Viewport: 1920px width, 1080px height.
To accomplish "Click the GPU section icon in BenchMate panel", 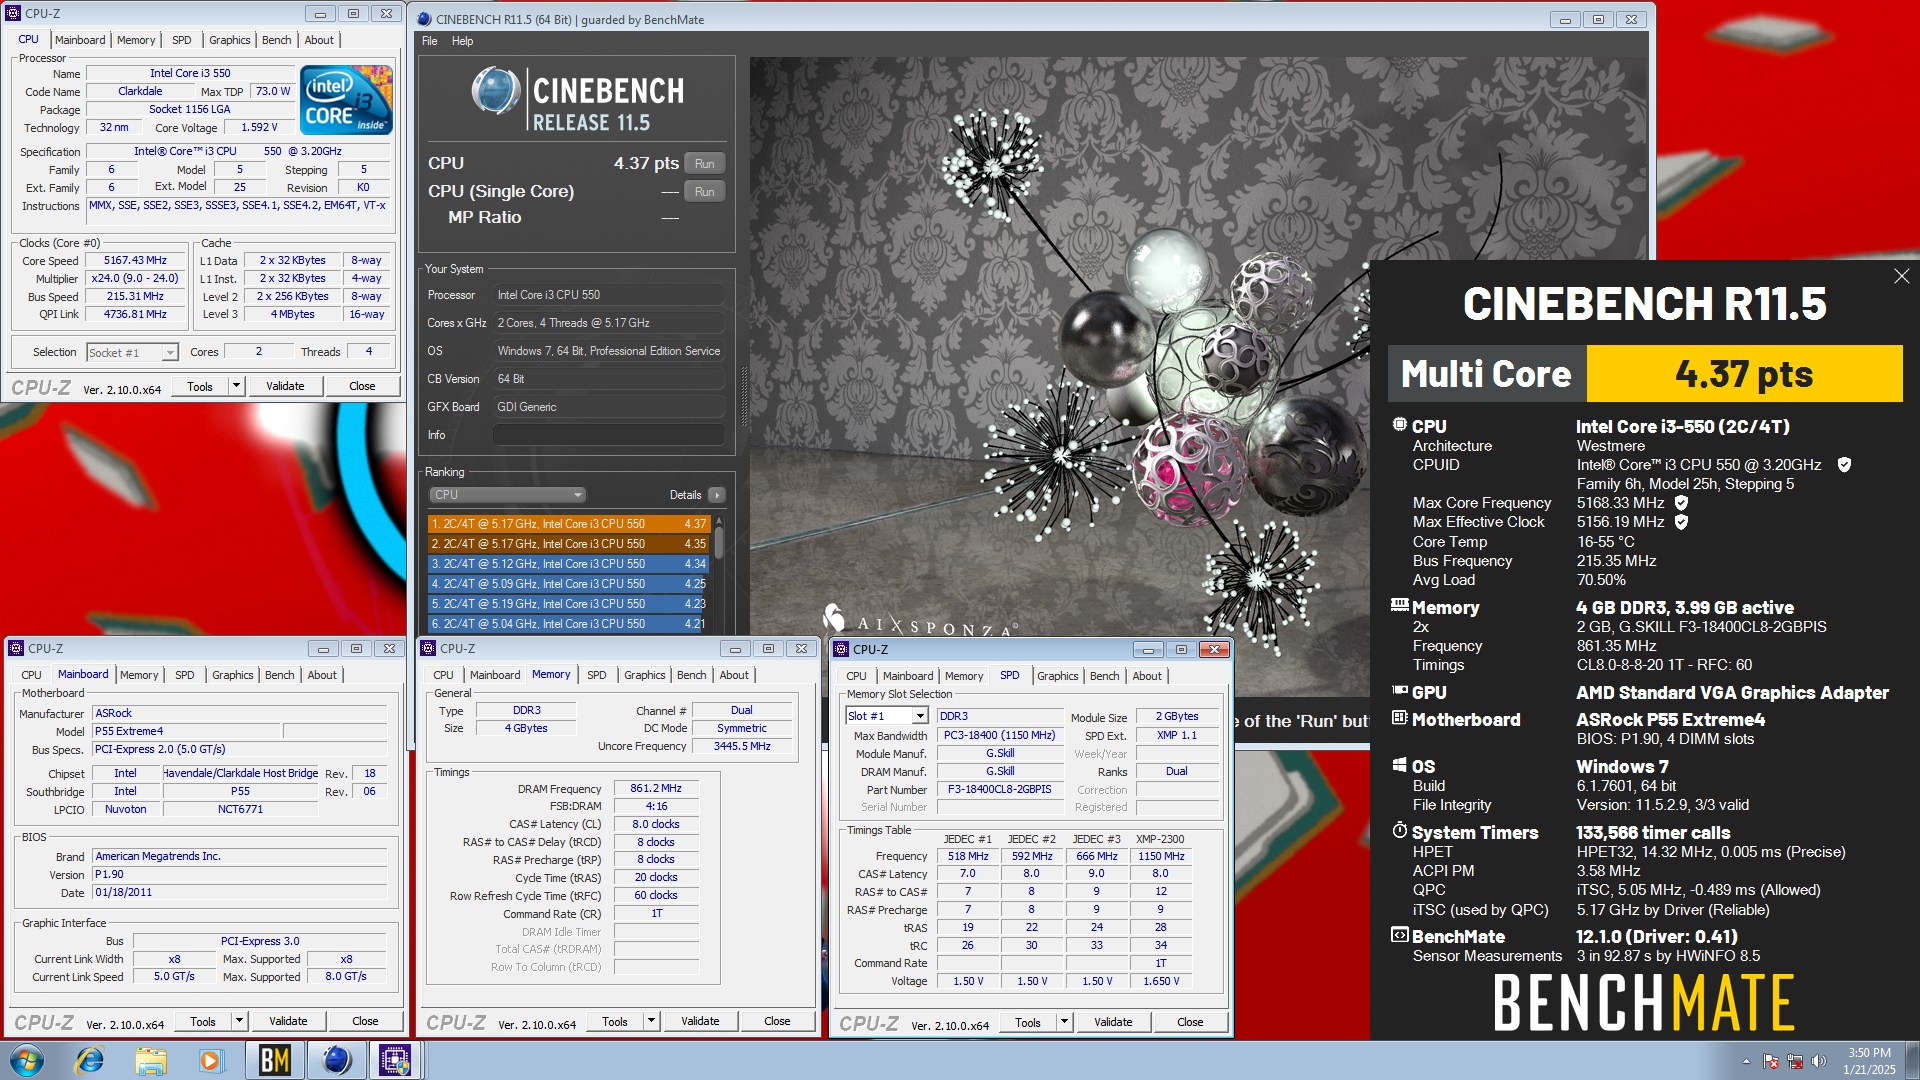I will 1400,691.
